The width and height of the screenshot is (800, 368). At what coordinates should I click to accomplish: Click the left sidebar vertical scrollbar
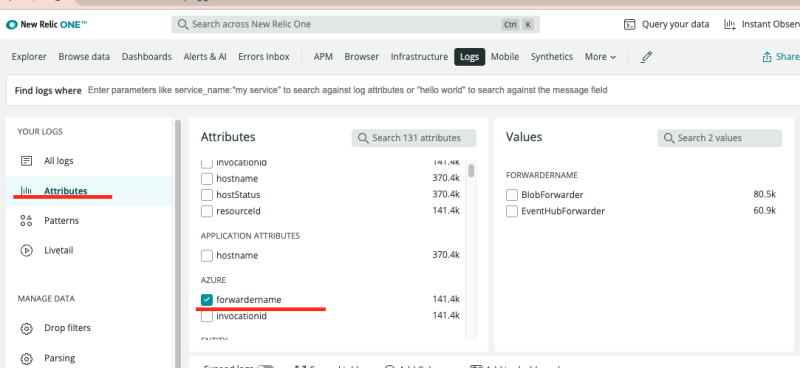[x=178, y=243]
